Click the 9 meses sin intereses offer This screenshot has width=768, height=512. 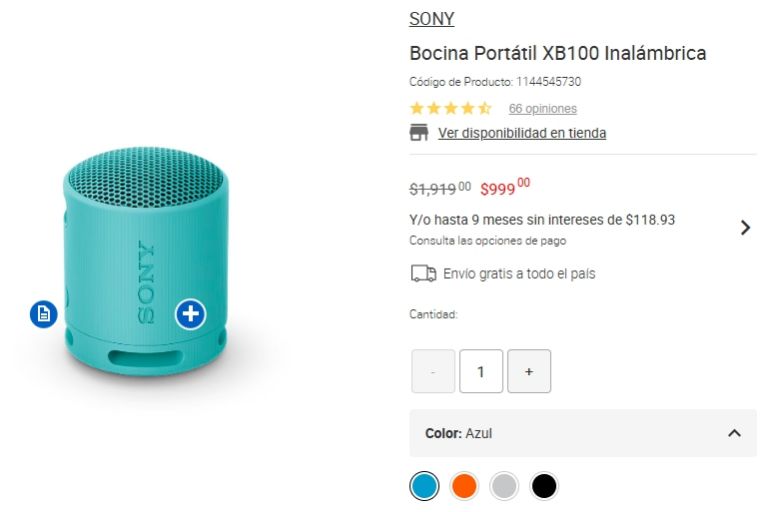pyautogui.click(x=542, y=220)
